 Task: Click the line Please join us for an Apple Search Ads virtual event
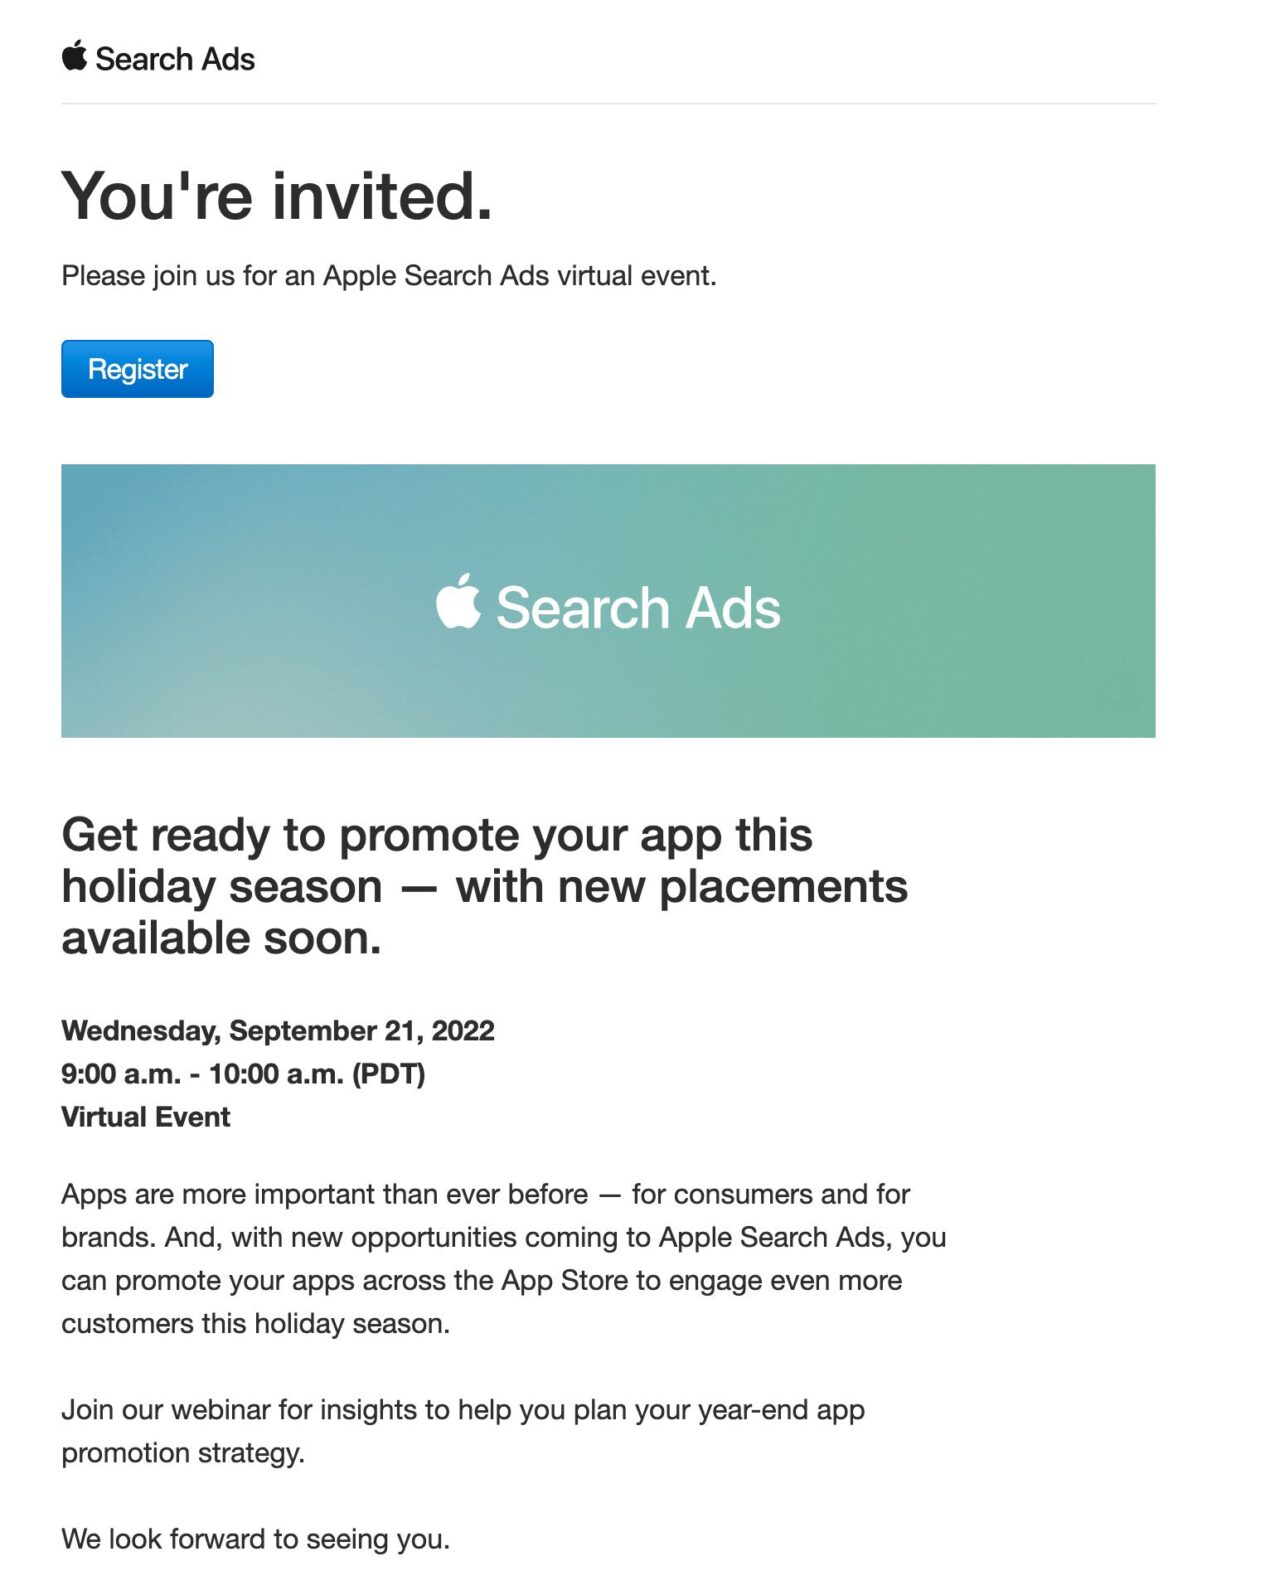(x=390, y=274)
